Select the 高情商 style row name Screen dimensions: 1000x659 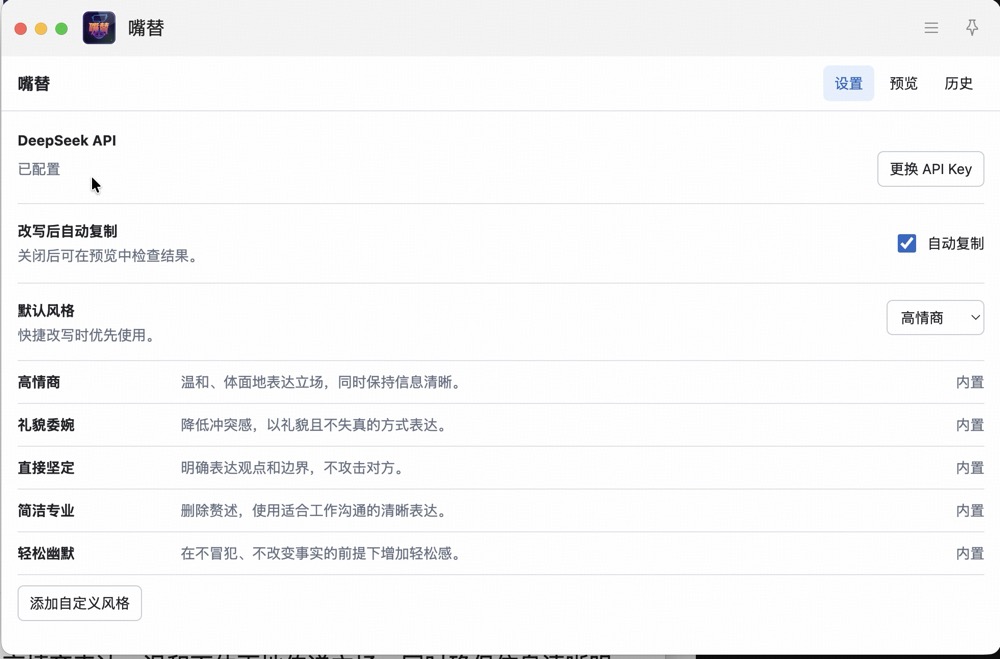pos(39,382)
